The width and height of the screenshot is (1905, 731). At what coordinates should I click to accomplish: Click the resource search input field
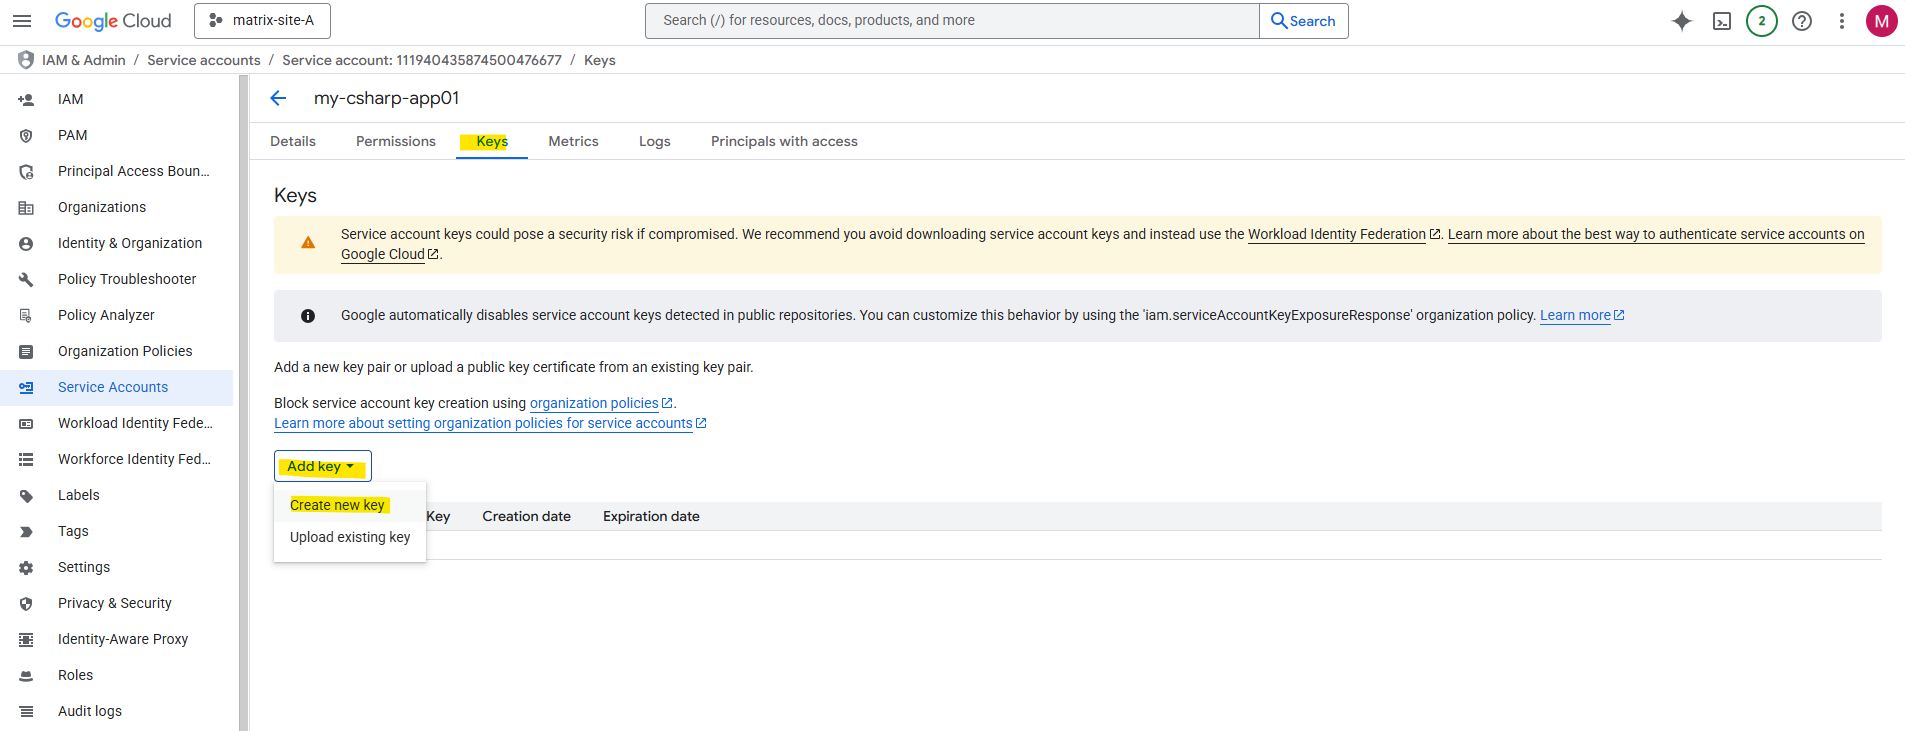tap(950, 21)
